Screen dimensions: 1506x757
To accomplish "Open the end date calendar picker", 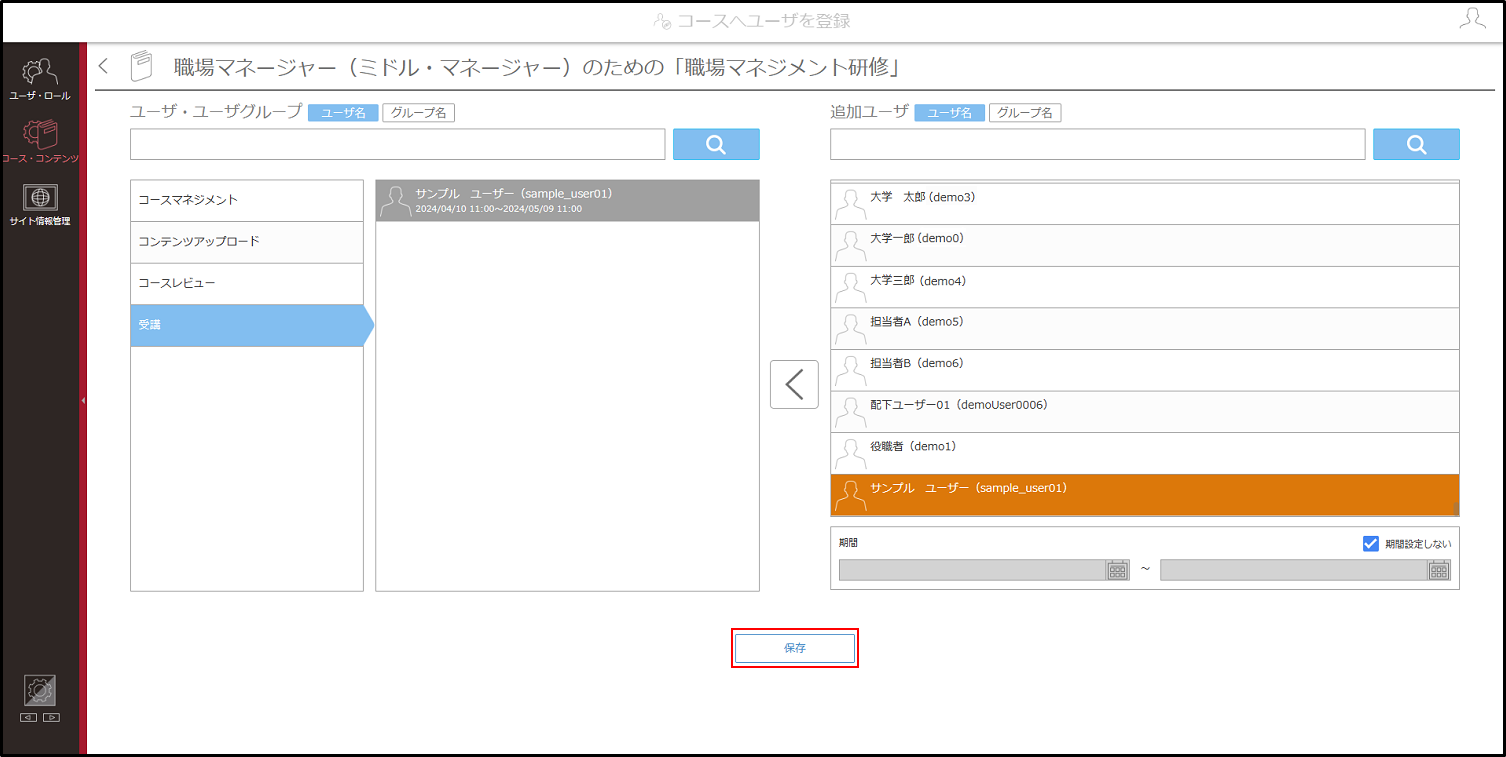I will pos(1438,570).
